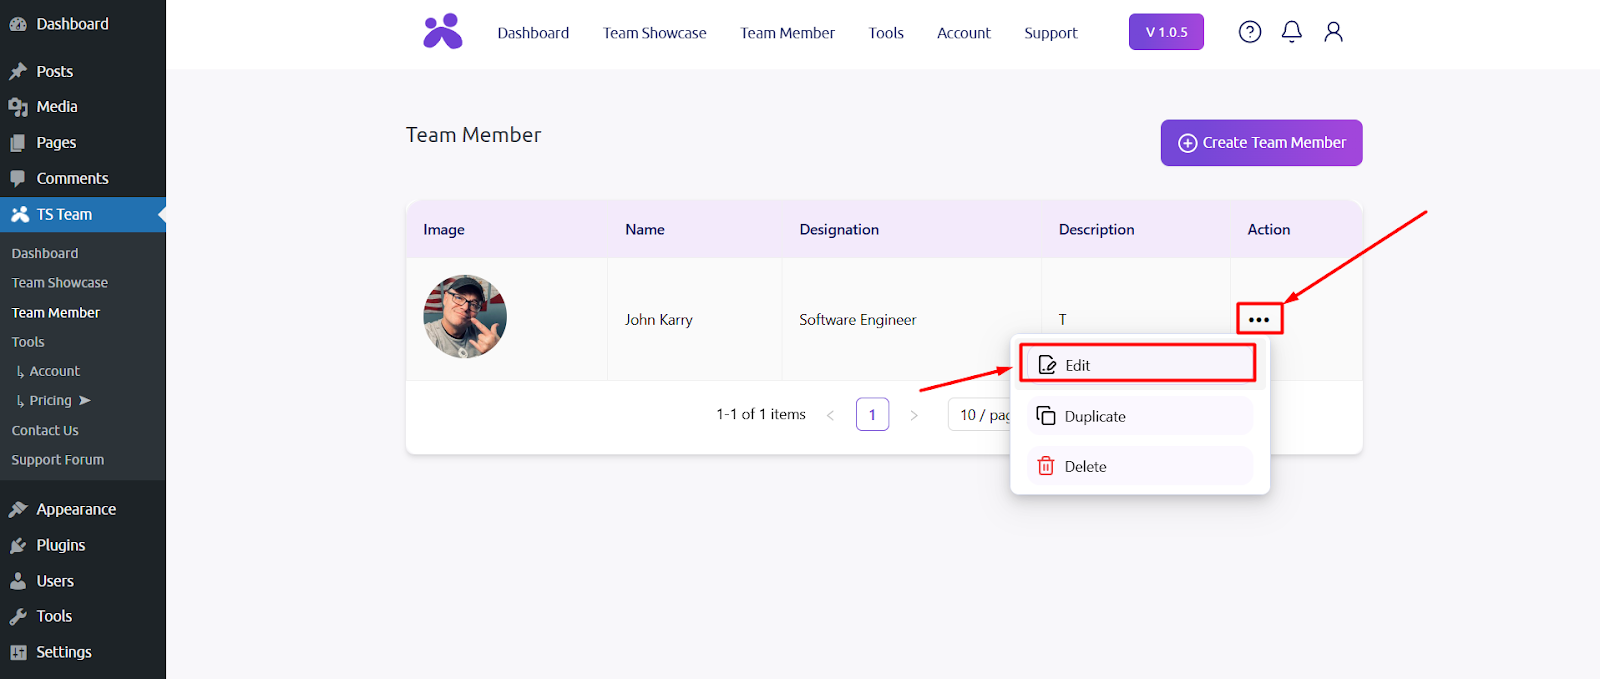Viewport: 1600px width, 679px height.
Task: Open the Support link in top navigation
Action: pyautogui.click(x=1050, y=33)
